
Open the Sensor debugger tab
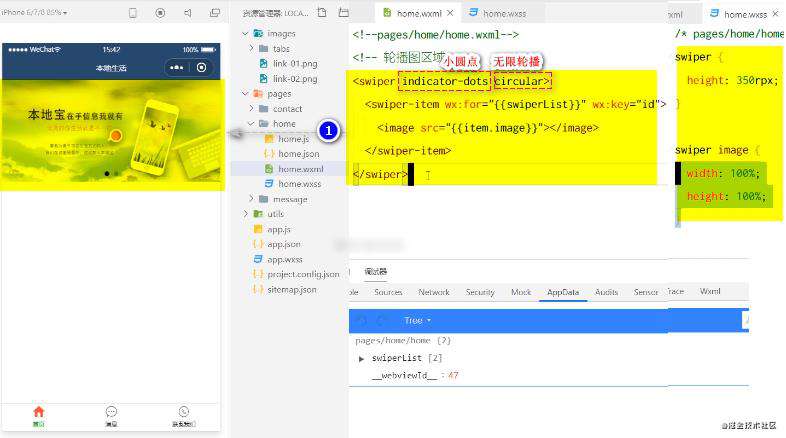tap(646, 292)
